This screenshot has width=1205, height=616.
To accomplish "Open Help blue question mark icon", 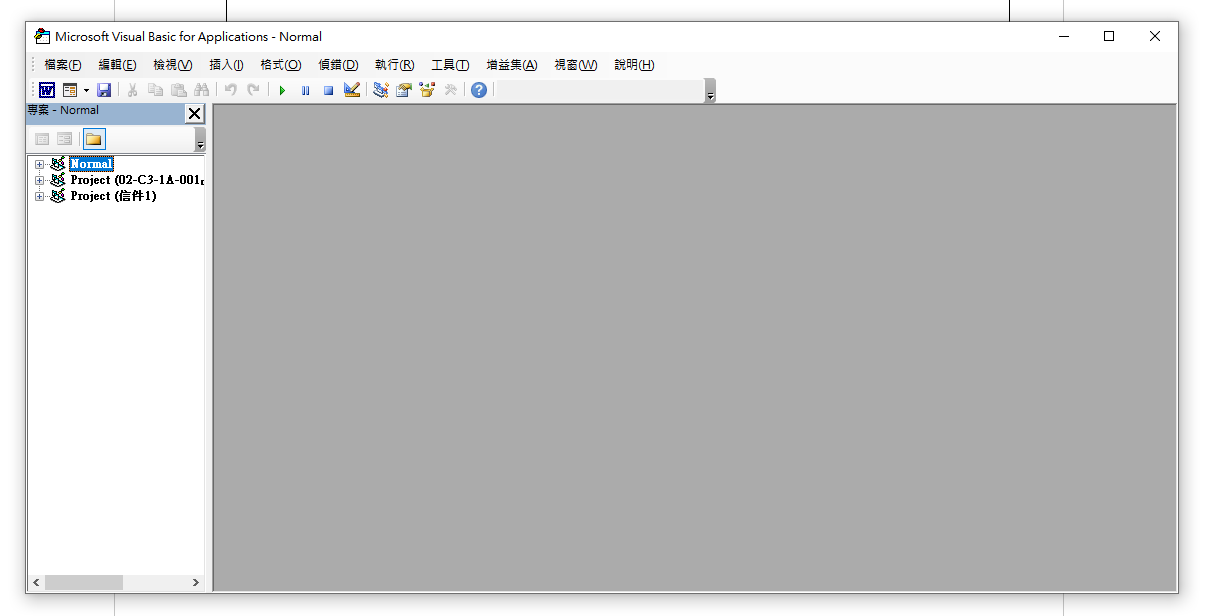I will click(479, 90).
